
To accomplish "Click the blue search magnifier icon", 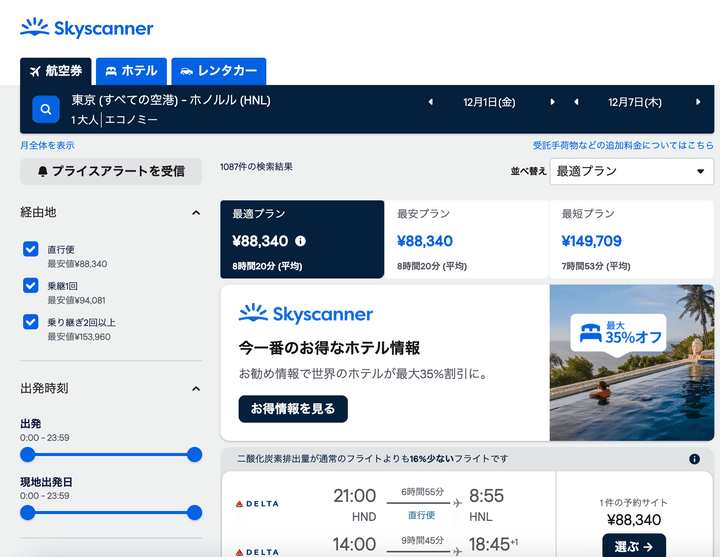I will tap(46, 109).
